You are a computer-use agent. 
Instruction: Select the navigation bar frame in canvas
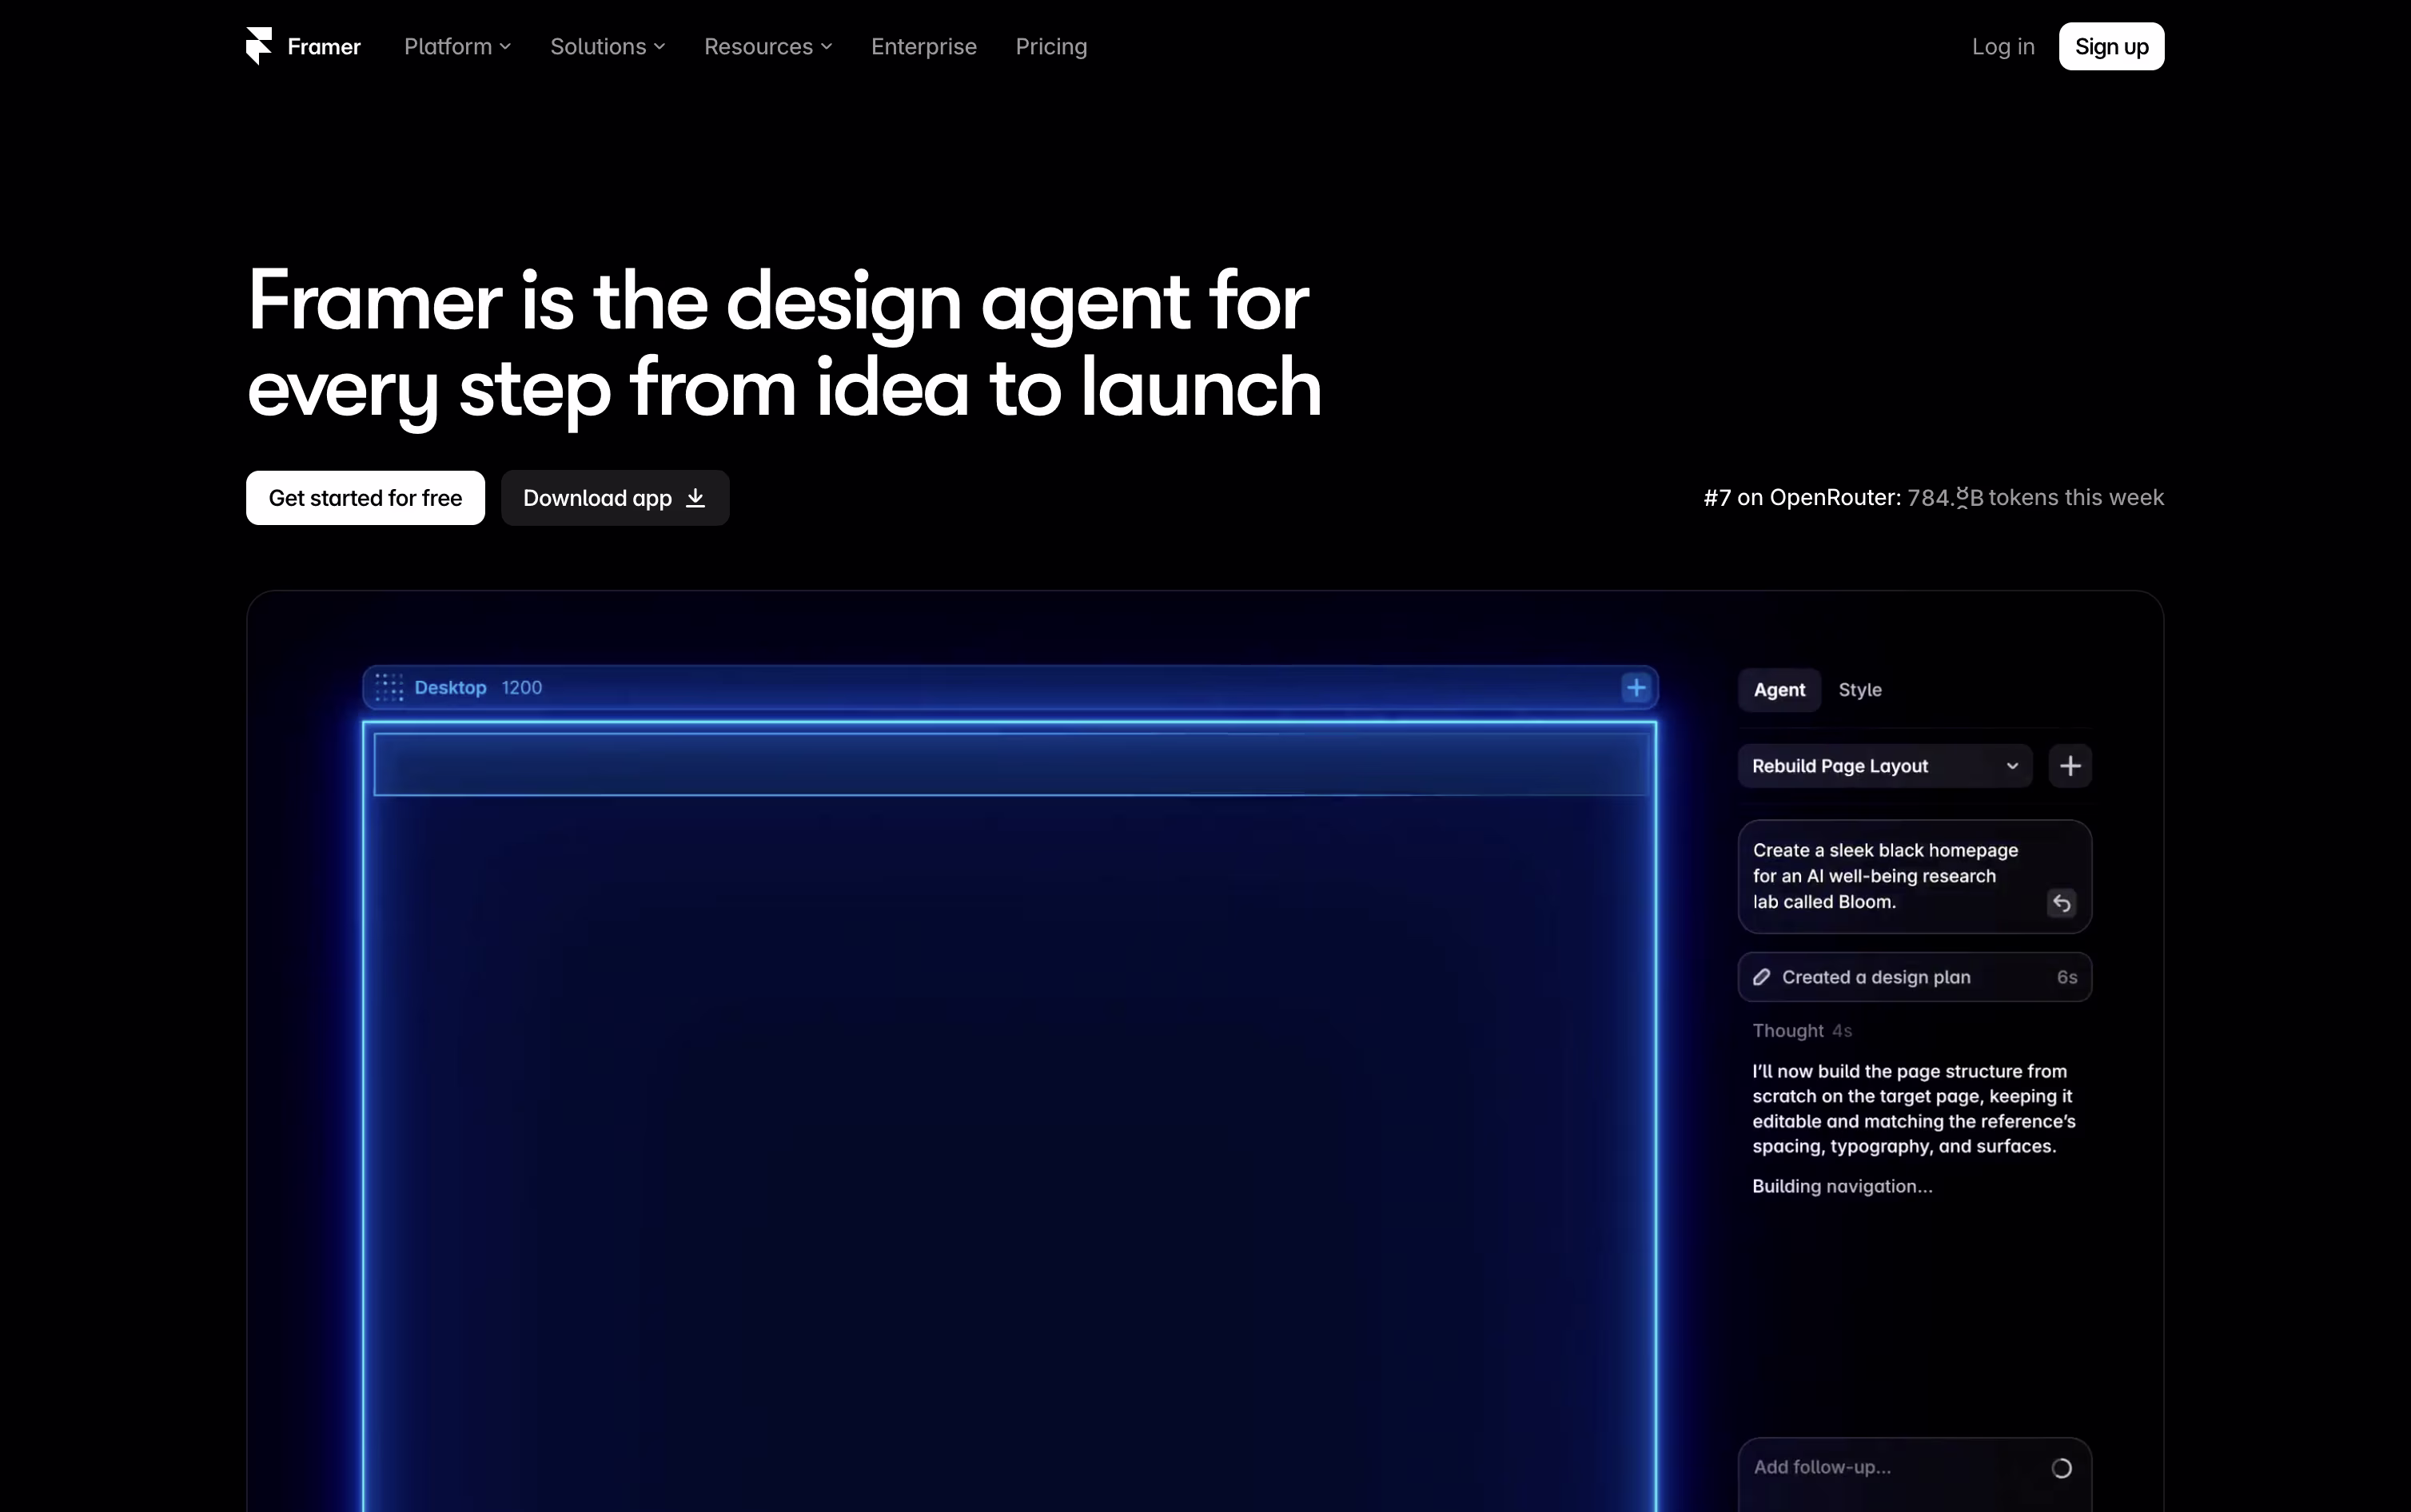(1010, 765)
